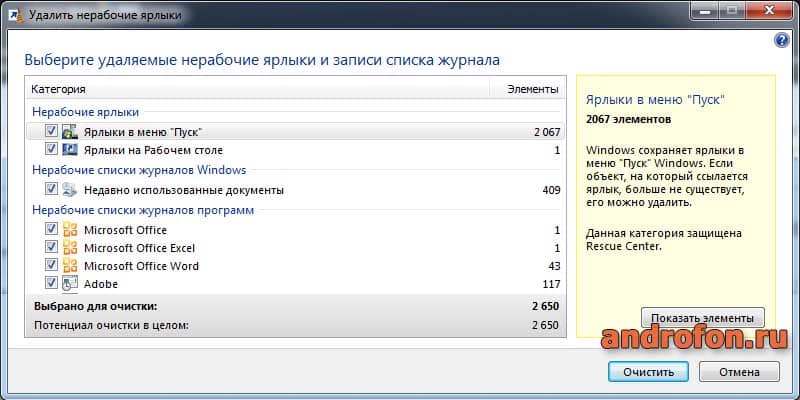Click the Start menu shortcuts row icon
The image size is (800, 400).
coord(69,132)
